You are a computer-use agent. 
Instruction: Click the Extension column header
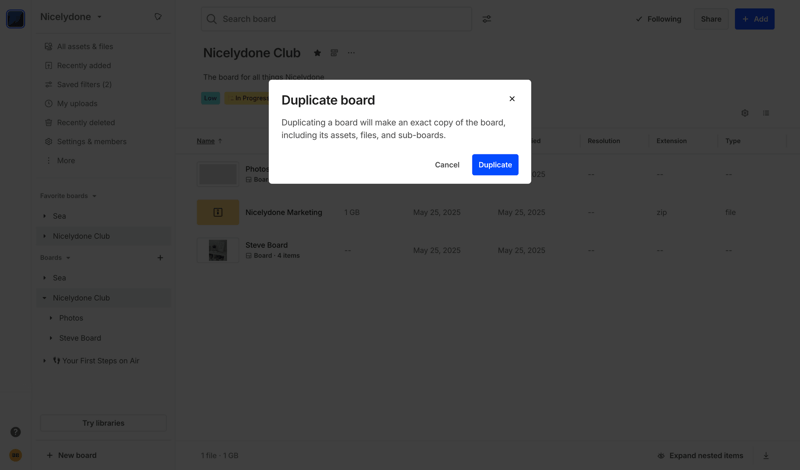tap(671, 141)
